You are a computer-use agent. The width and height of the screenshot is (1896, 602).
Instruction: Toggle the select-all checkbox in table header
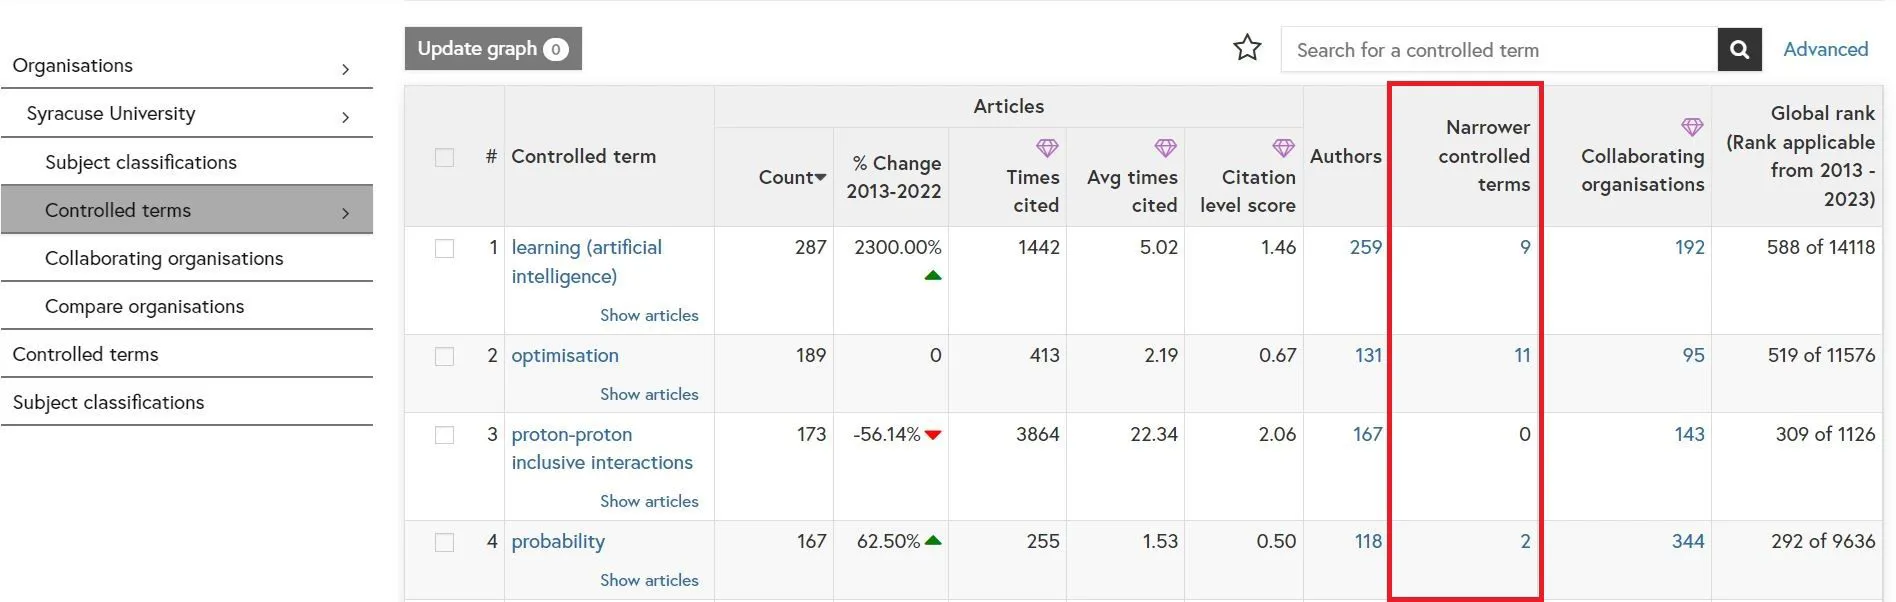(445, 157)
